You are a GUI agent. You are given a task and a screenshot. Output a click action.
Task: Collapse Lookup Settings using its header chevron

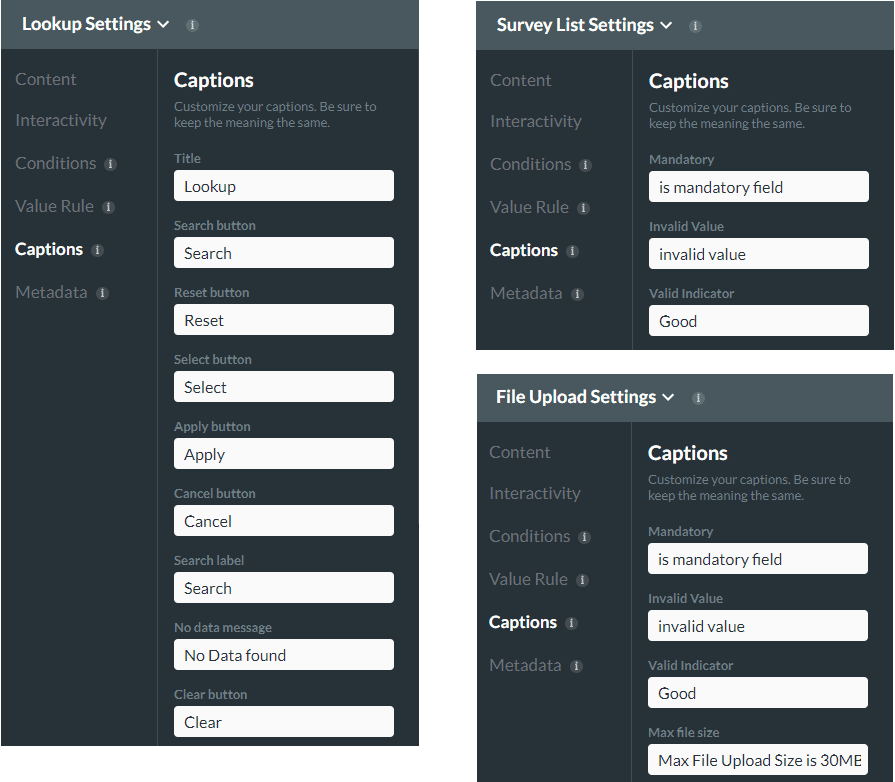point(166,24)
